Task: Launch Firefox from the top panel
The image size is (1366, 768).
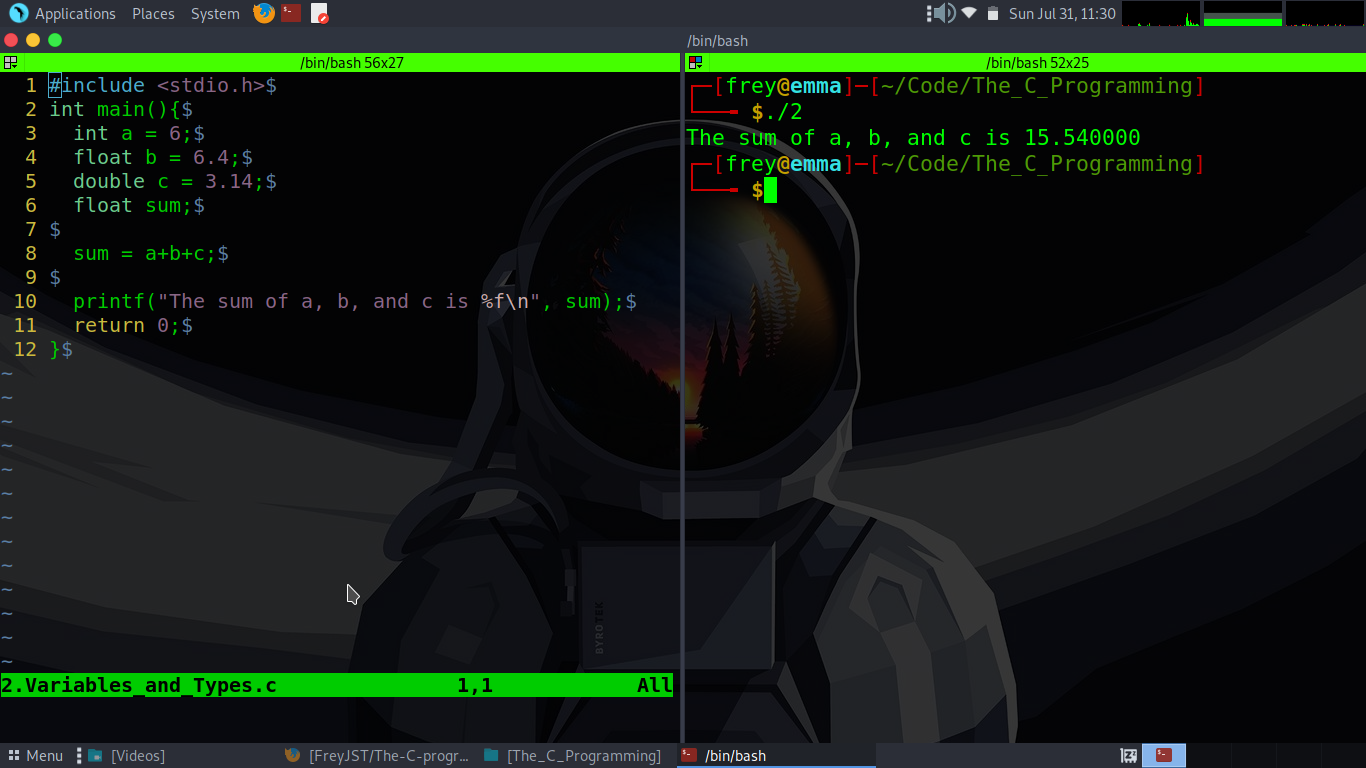Action: pyautogui.click(x=264, y=13)
